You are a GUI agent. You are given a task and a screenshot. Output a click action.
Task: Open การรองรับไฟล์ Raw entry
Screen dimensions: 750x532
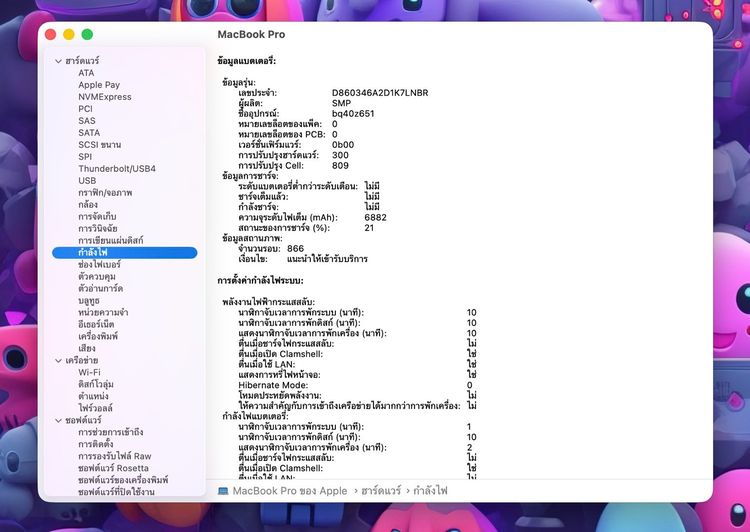(114, 456)
